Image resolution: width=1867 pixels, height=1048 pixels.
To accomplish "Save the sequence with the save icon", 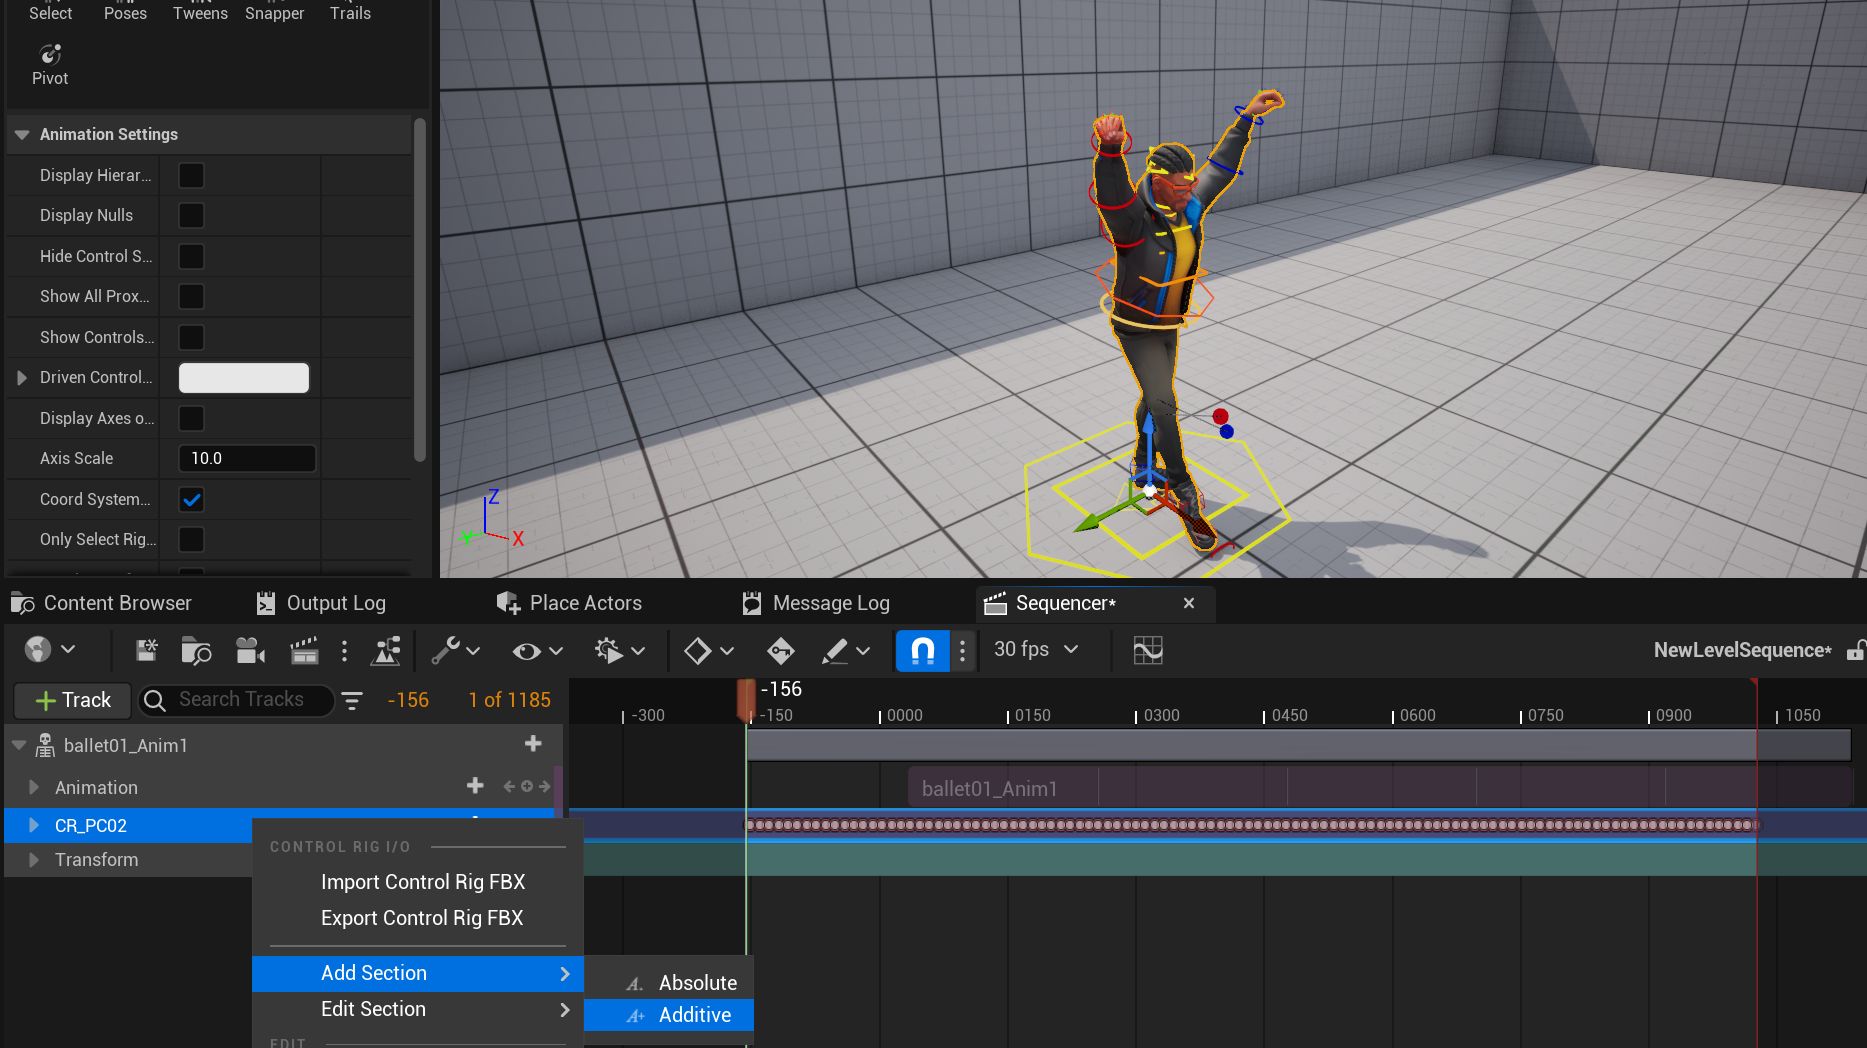I will coord(146,651).
